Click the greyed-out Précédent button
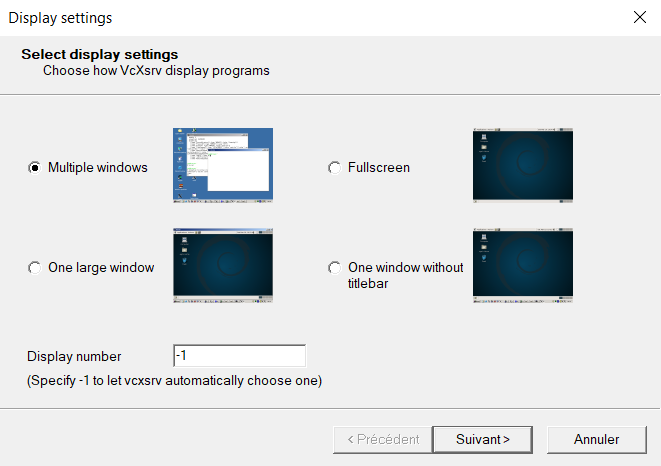Viewport: 661px width, 466px height. click(382, 439)
